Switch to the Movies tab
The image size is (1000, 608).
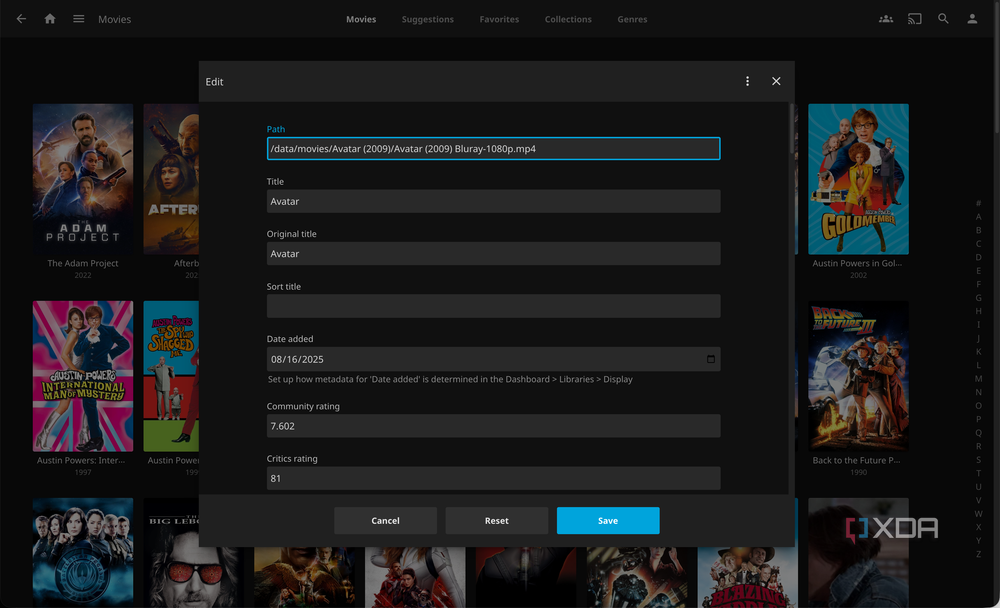click(361, 19)
